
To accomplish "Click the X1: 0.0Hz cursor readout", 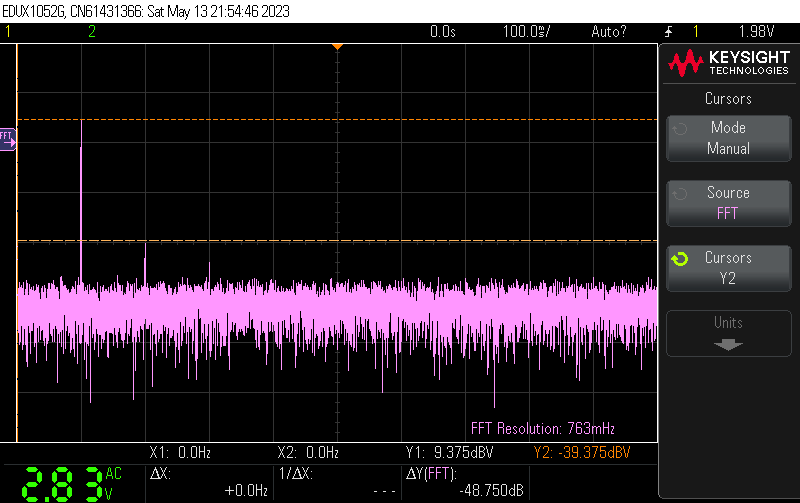I will (x=180, y=452).
